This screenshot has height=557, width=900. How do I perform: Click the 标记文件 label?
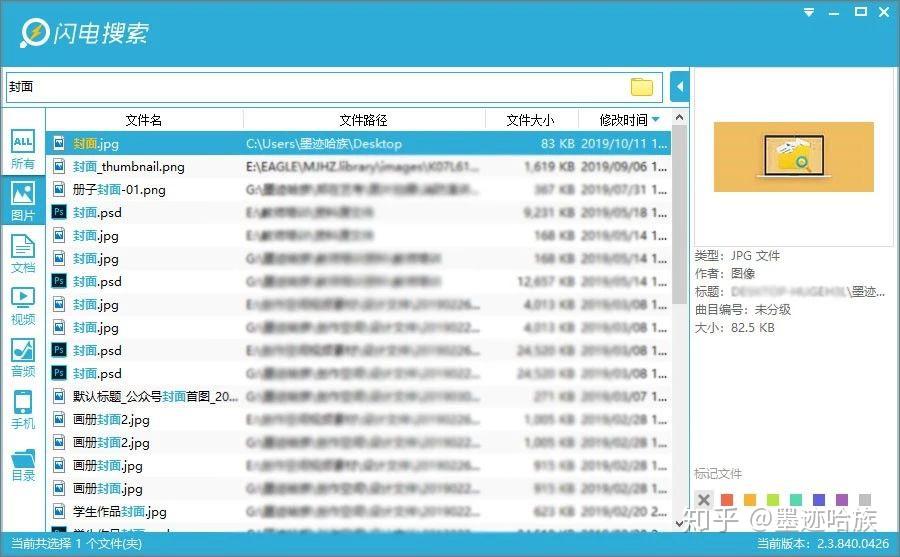[717, 474]
